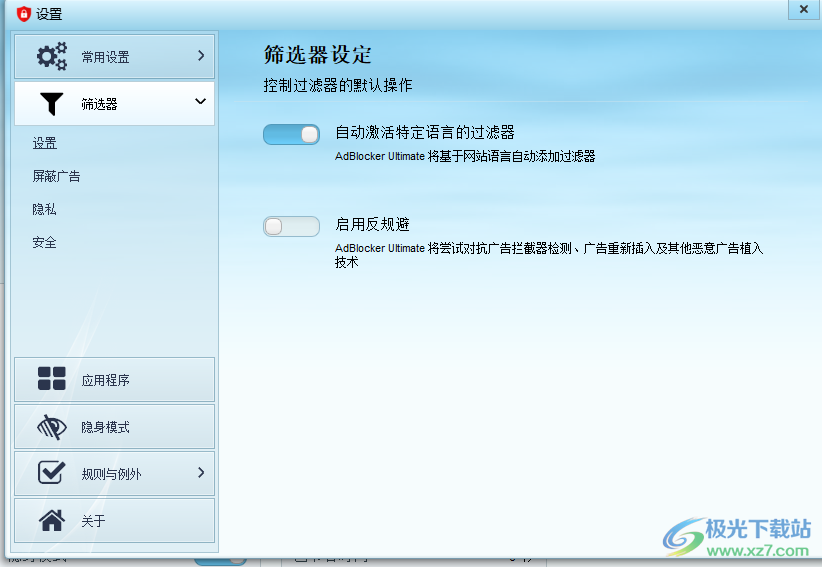Viewport: 822px width, 567px height.
Task: Open the 设置 filter submenu item
Action: pos(45,143)
